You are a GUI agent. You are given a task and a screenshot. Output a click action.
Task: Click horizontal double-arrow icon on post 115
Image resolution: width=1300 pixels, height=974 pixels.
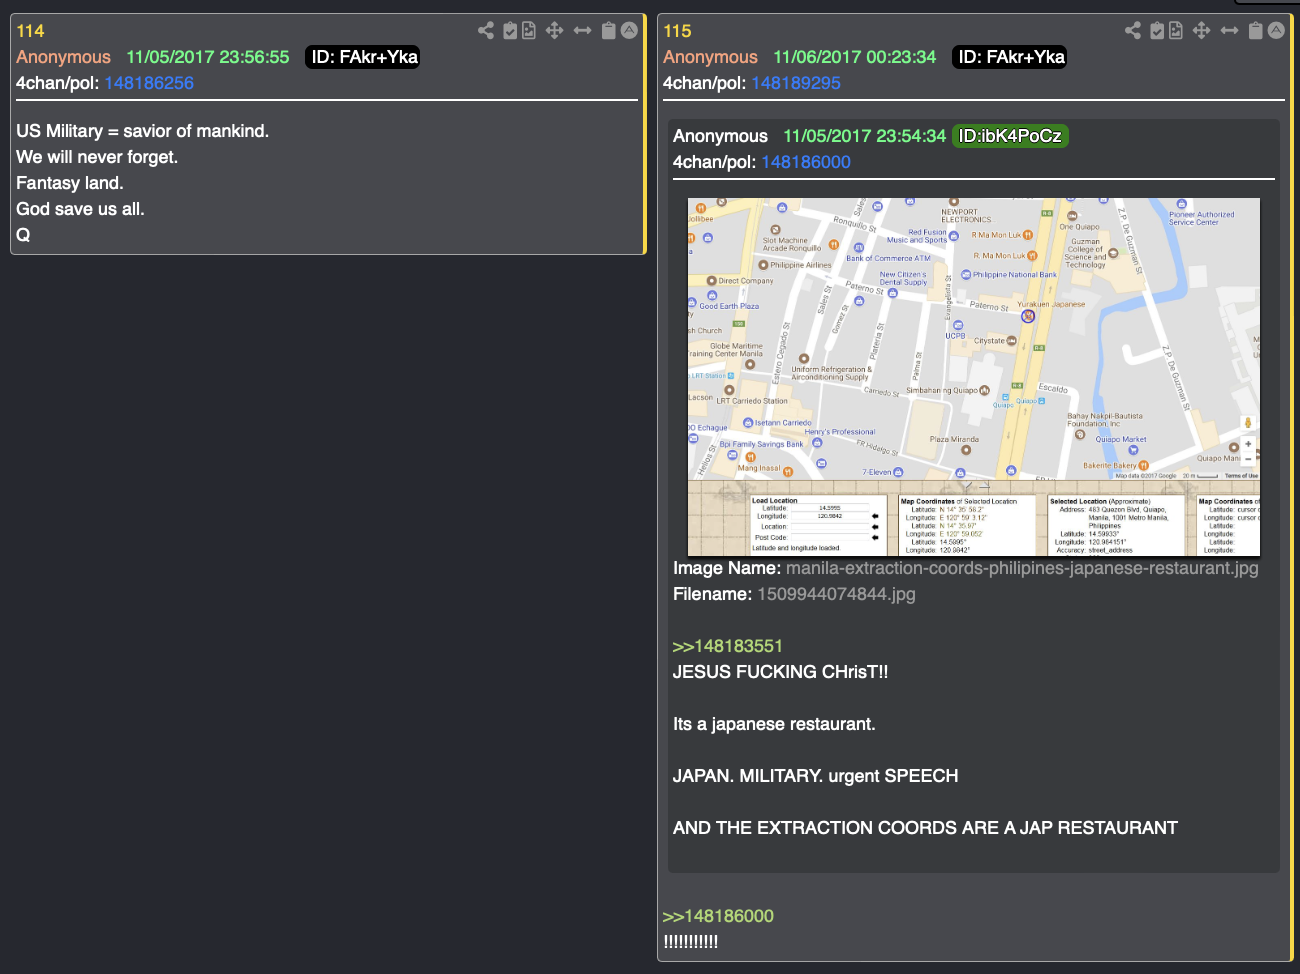tap(1229, 30)
